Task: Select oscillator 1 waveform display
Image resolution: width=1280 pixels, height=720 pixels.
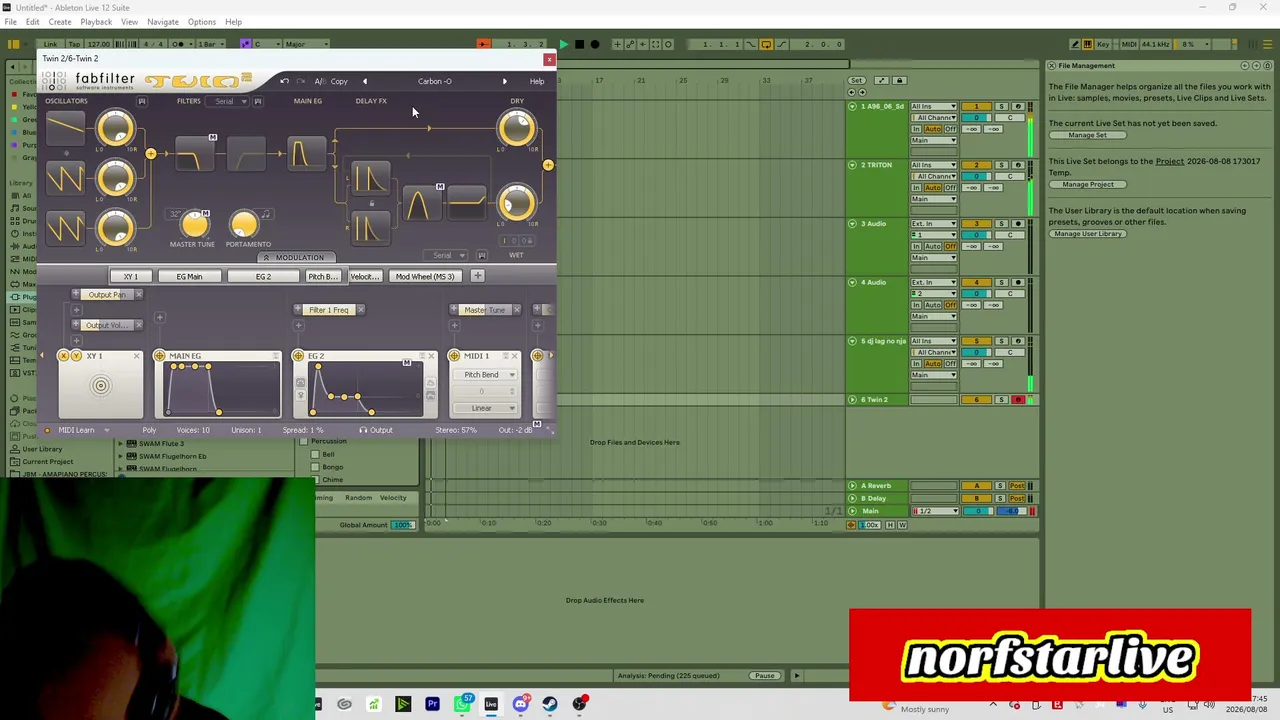Action: click(x=65, y=129)
